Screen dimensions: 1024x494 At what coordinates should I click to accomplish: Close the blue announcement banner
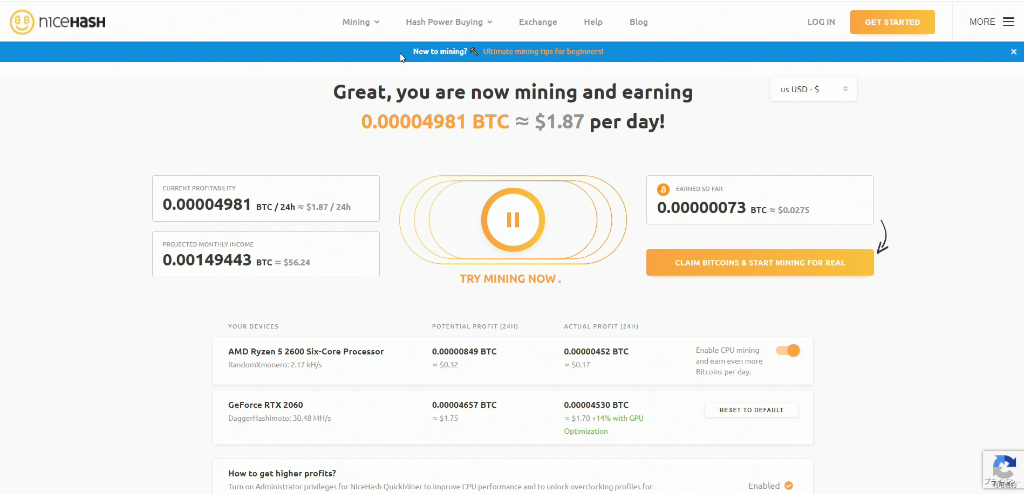1013,51
